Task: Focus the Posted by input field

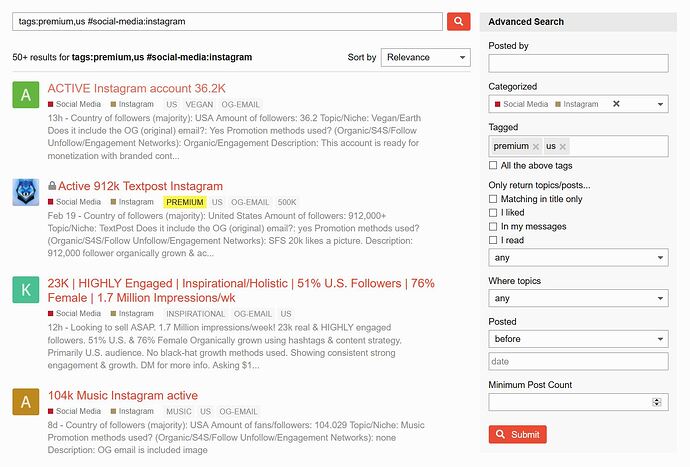Action: pos(578,63)
